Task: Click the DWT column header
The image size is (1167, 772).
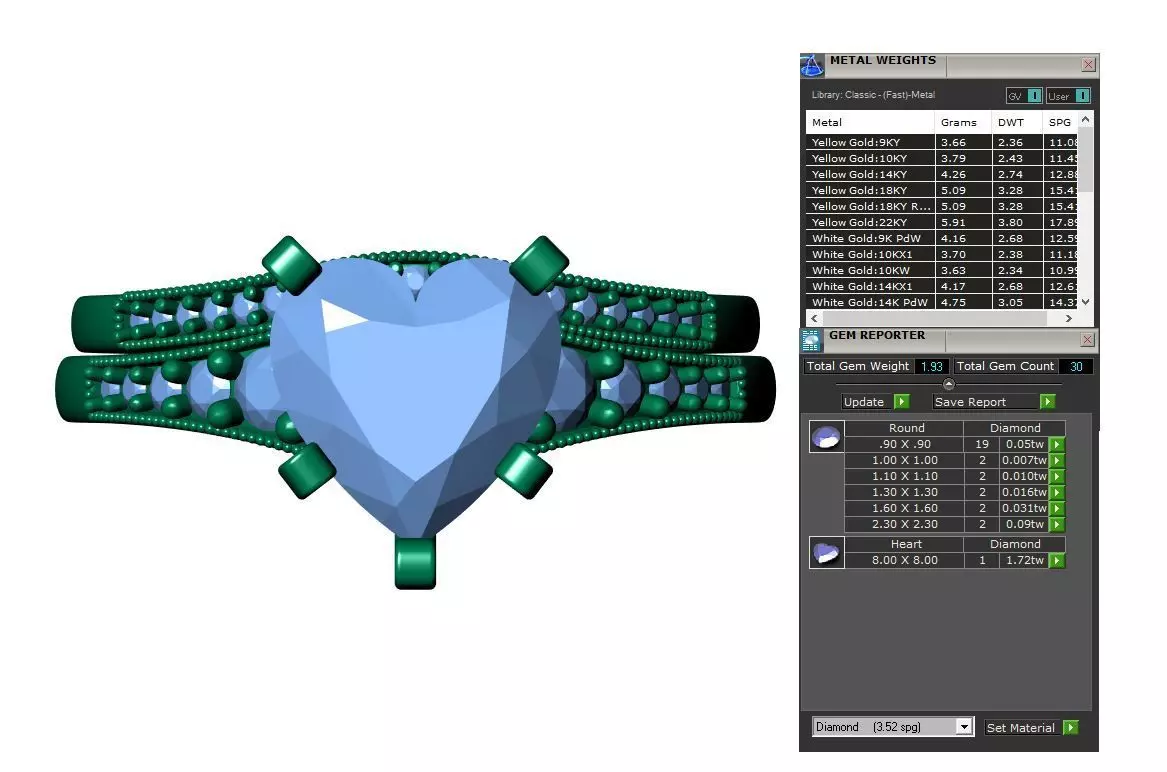Action: (x=1017, y=122)
